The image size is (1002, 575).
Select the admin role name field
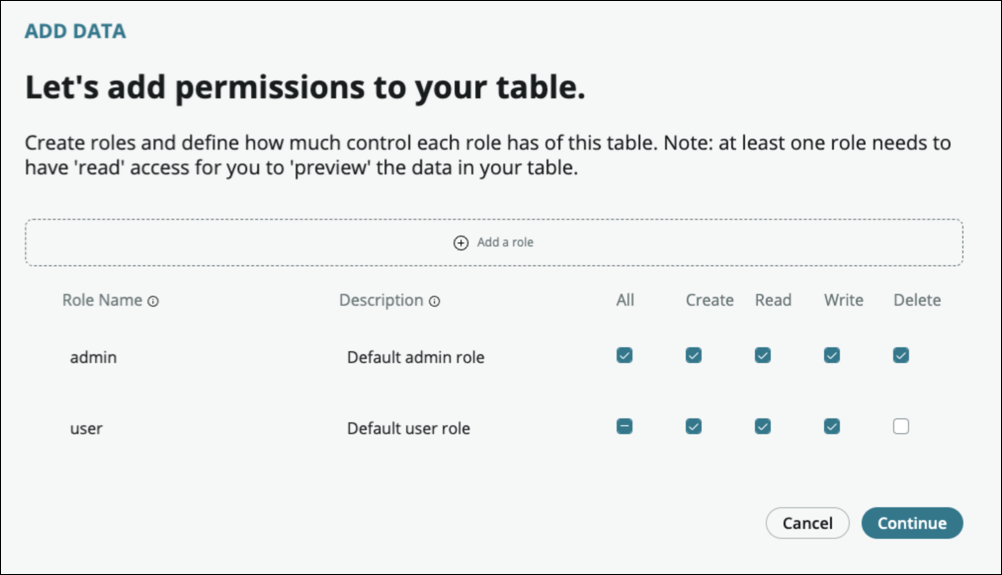tap(94, 357)
